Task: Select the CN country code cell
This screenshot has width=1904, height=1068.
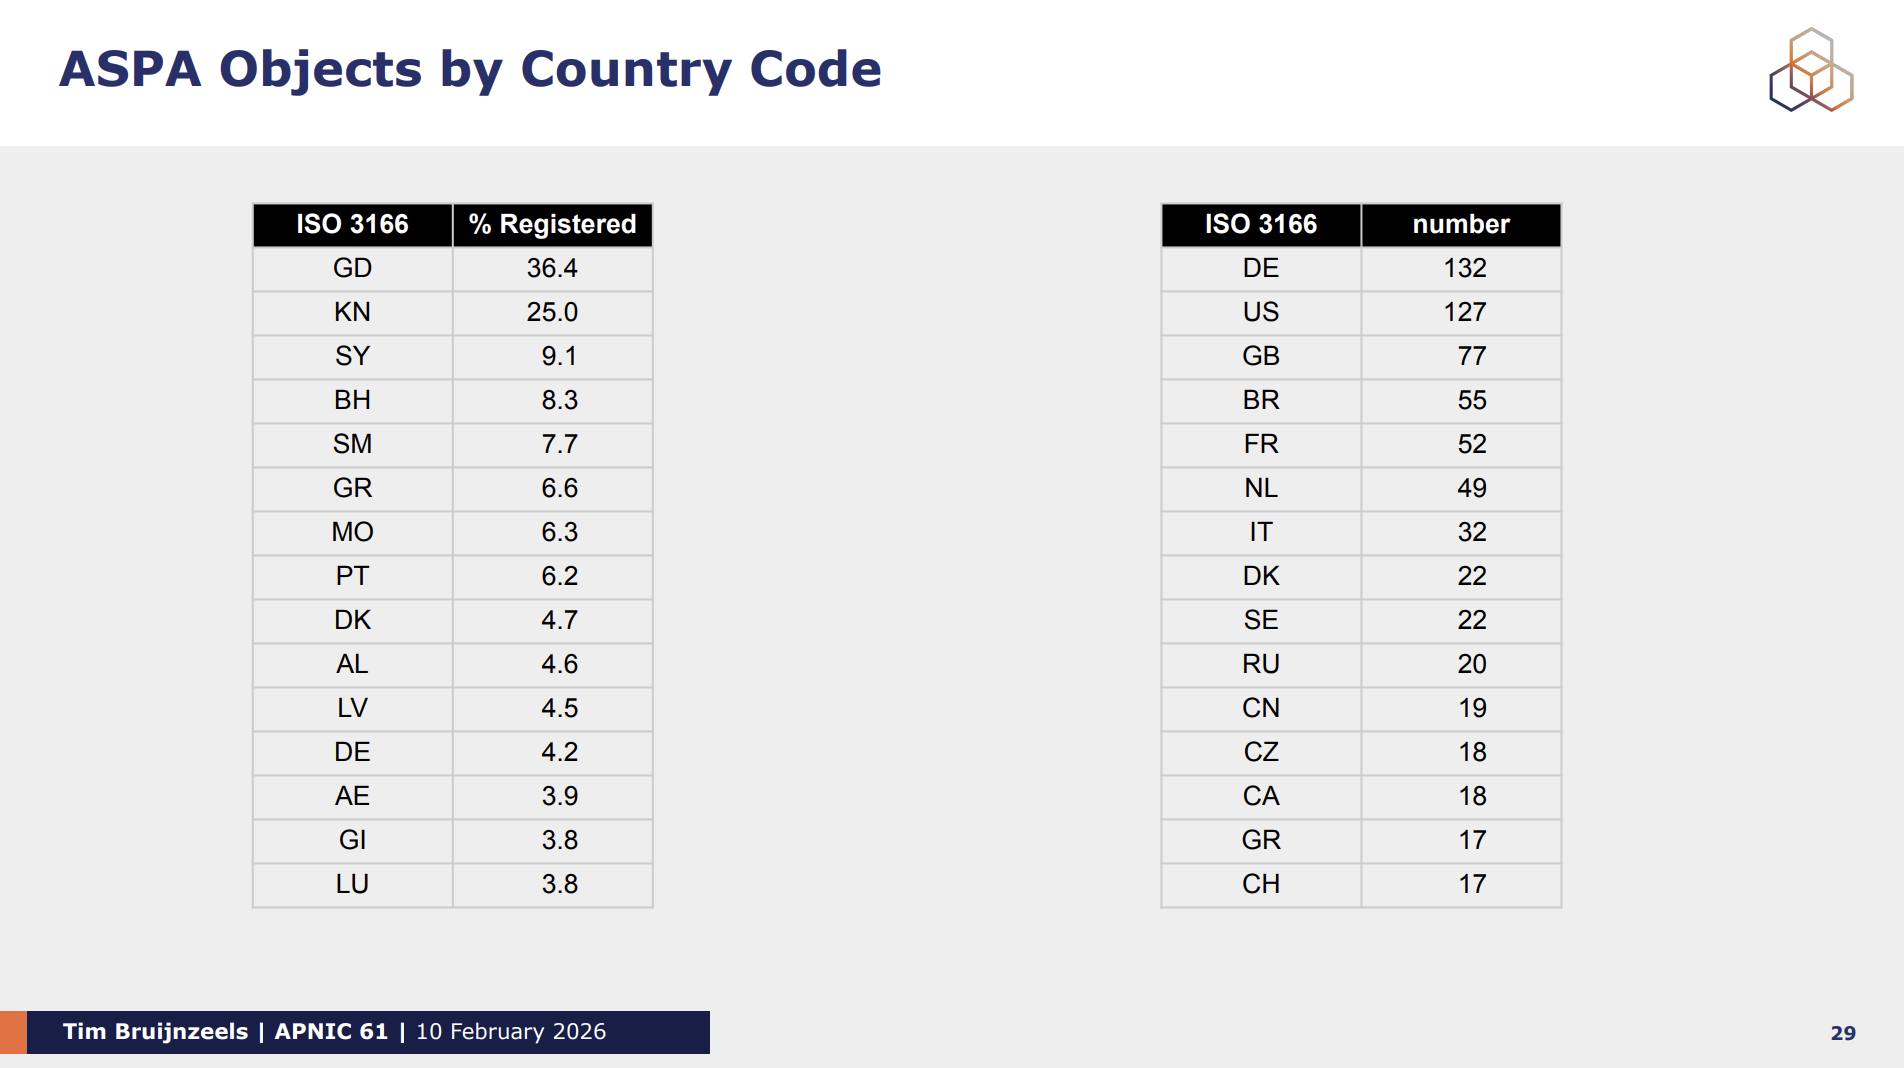Action: [x=1260, y=708]
